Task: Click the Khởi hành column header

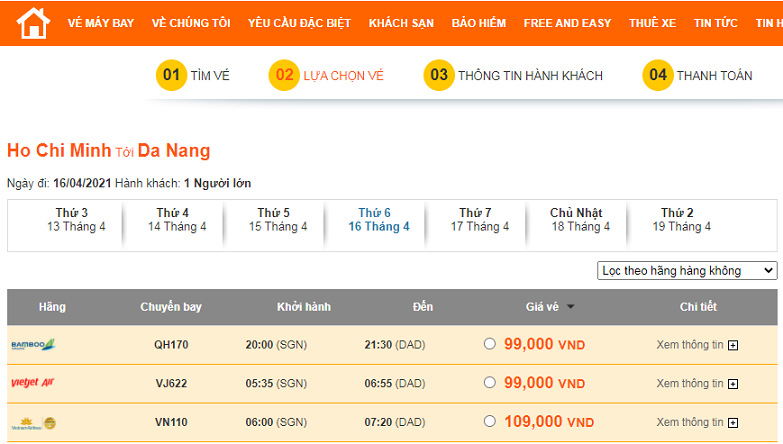Action: pyautogui.click(x=304, y=307)
